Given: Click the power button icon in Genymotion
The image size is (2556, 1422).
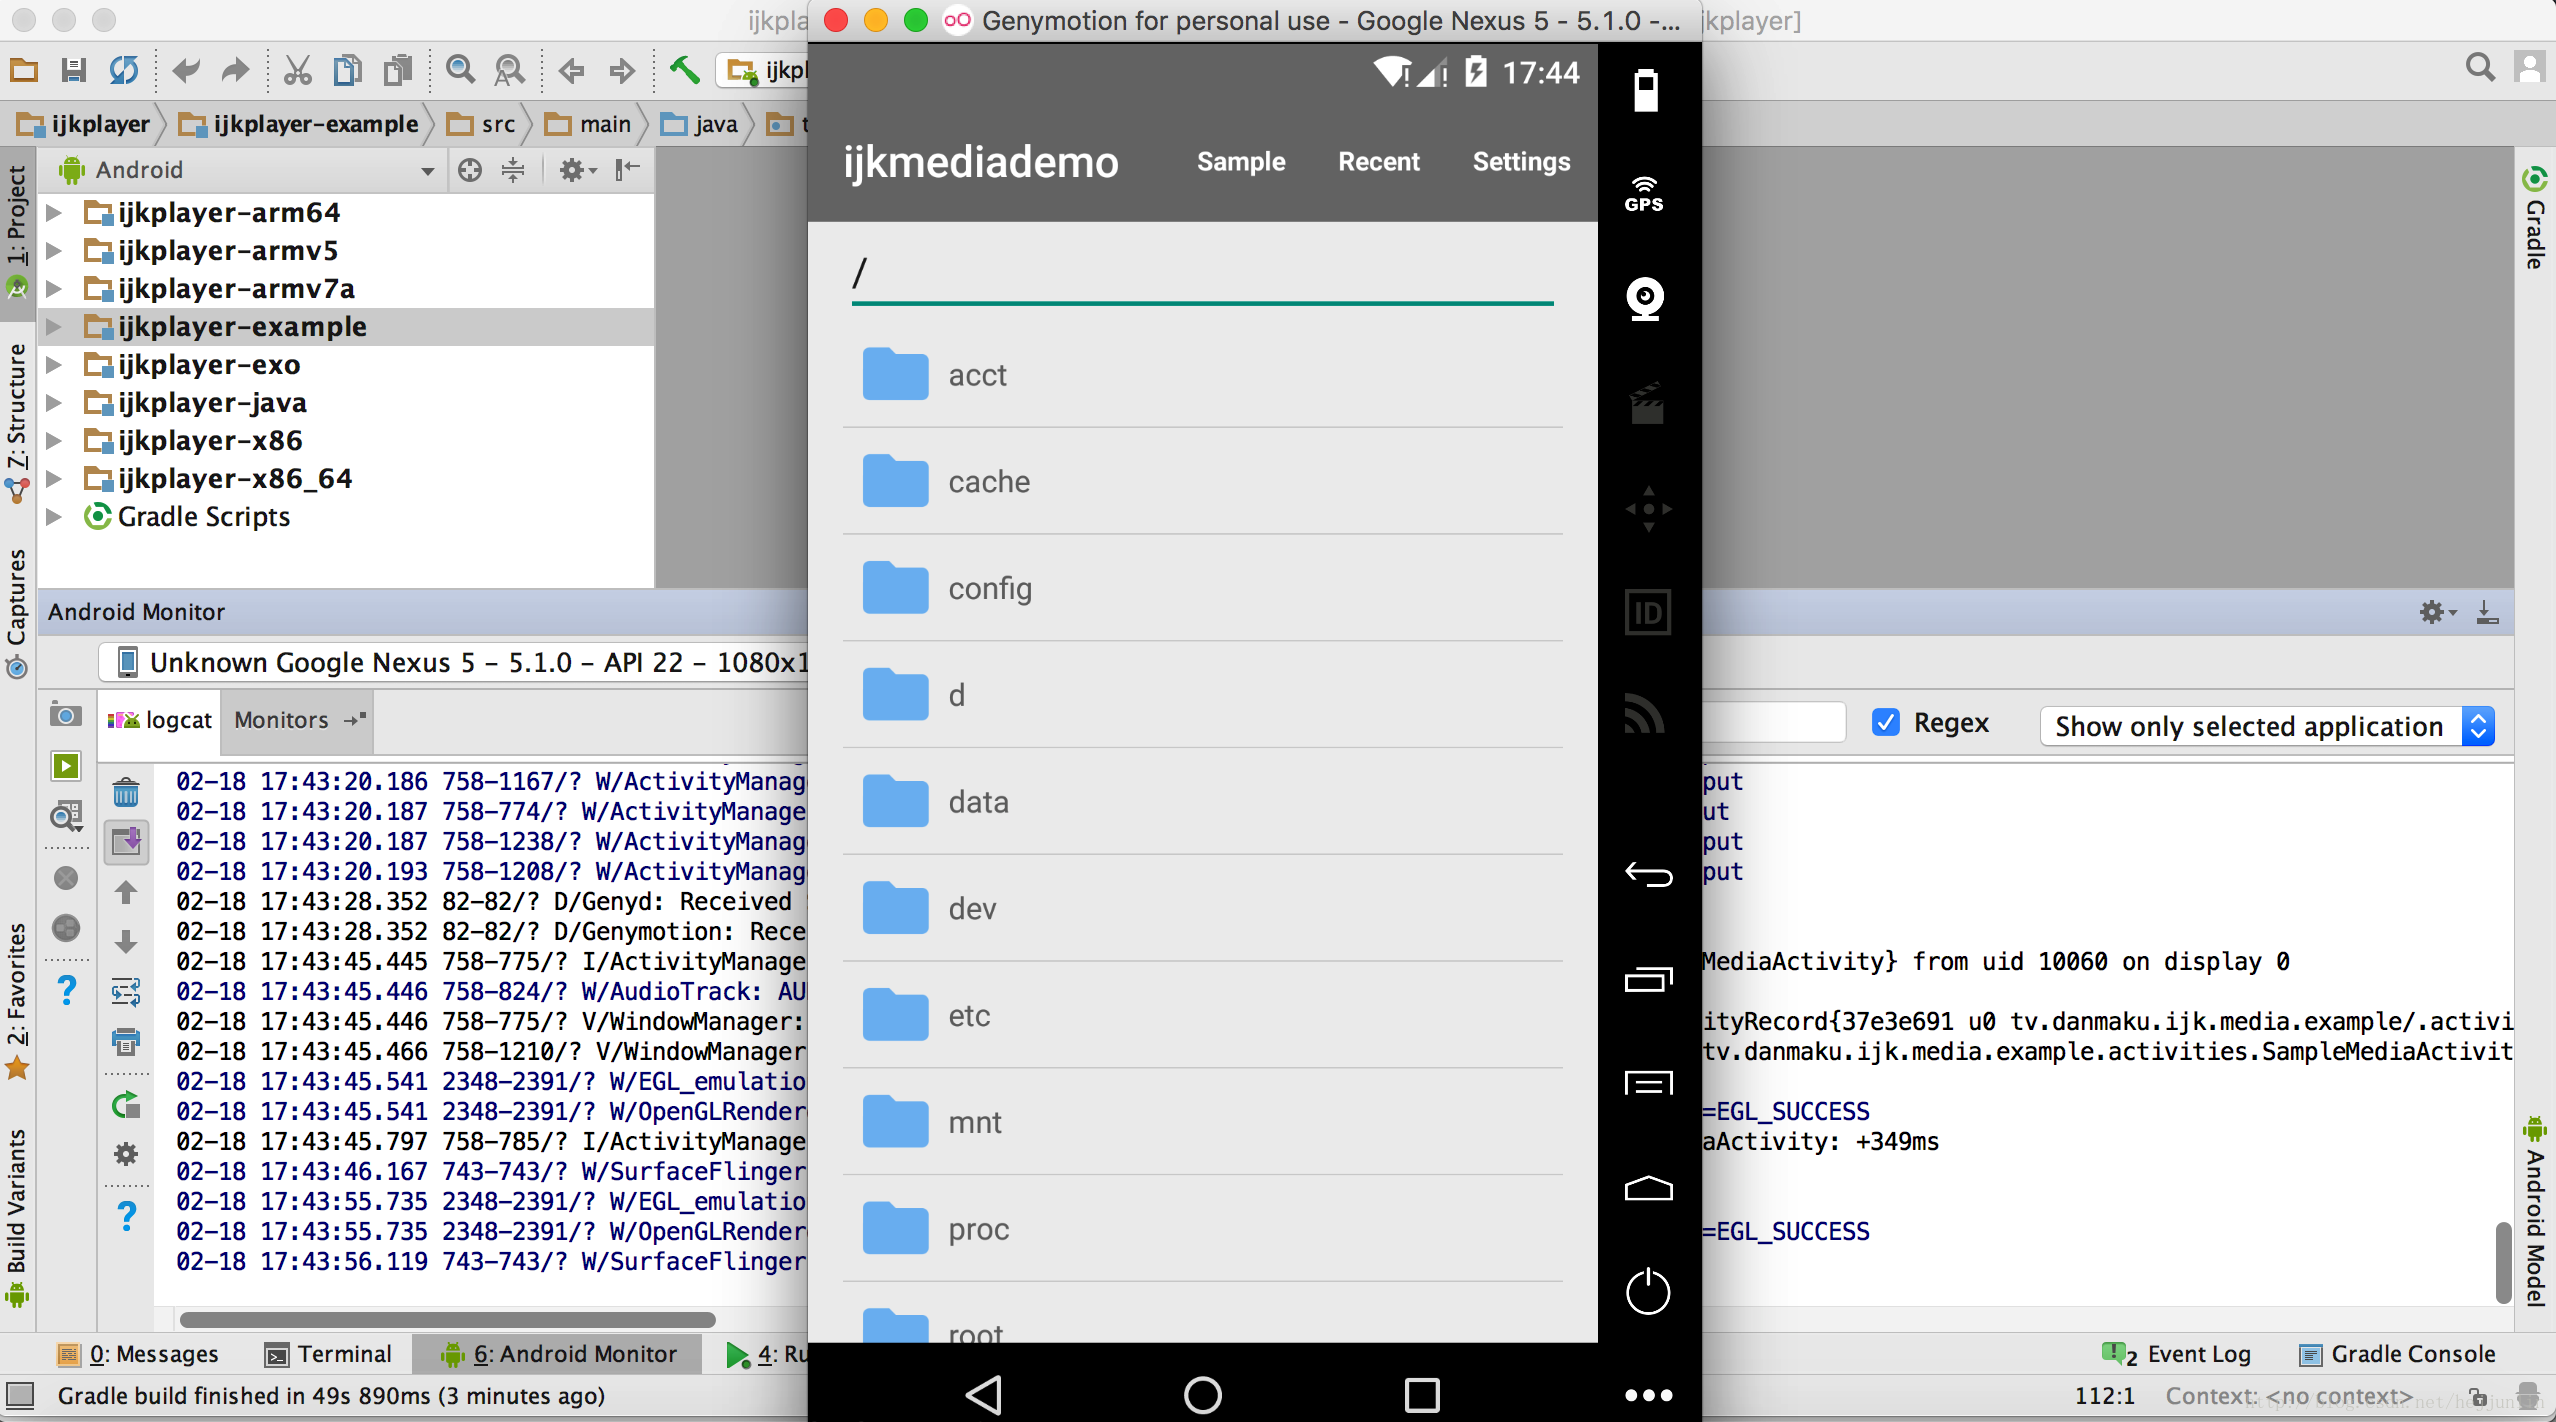Looking at the screenshot, I should point(1646,1292).
